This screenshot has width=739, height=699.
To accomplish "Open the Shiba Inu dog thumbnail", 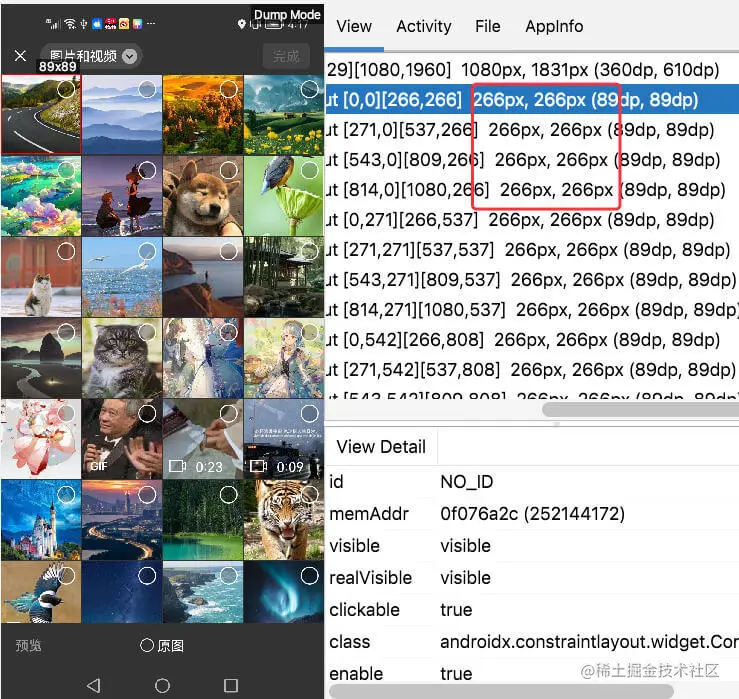I will coord(203,196).
